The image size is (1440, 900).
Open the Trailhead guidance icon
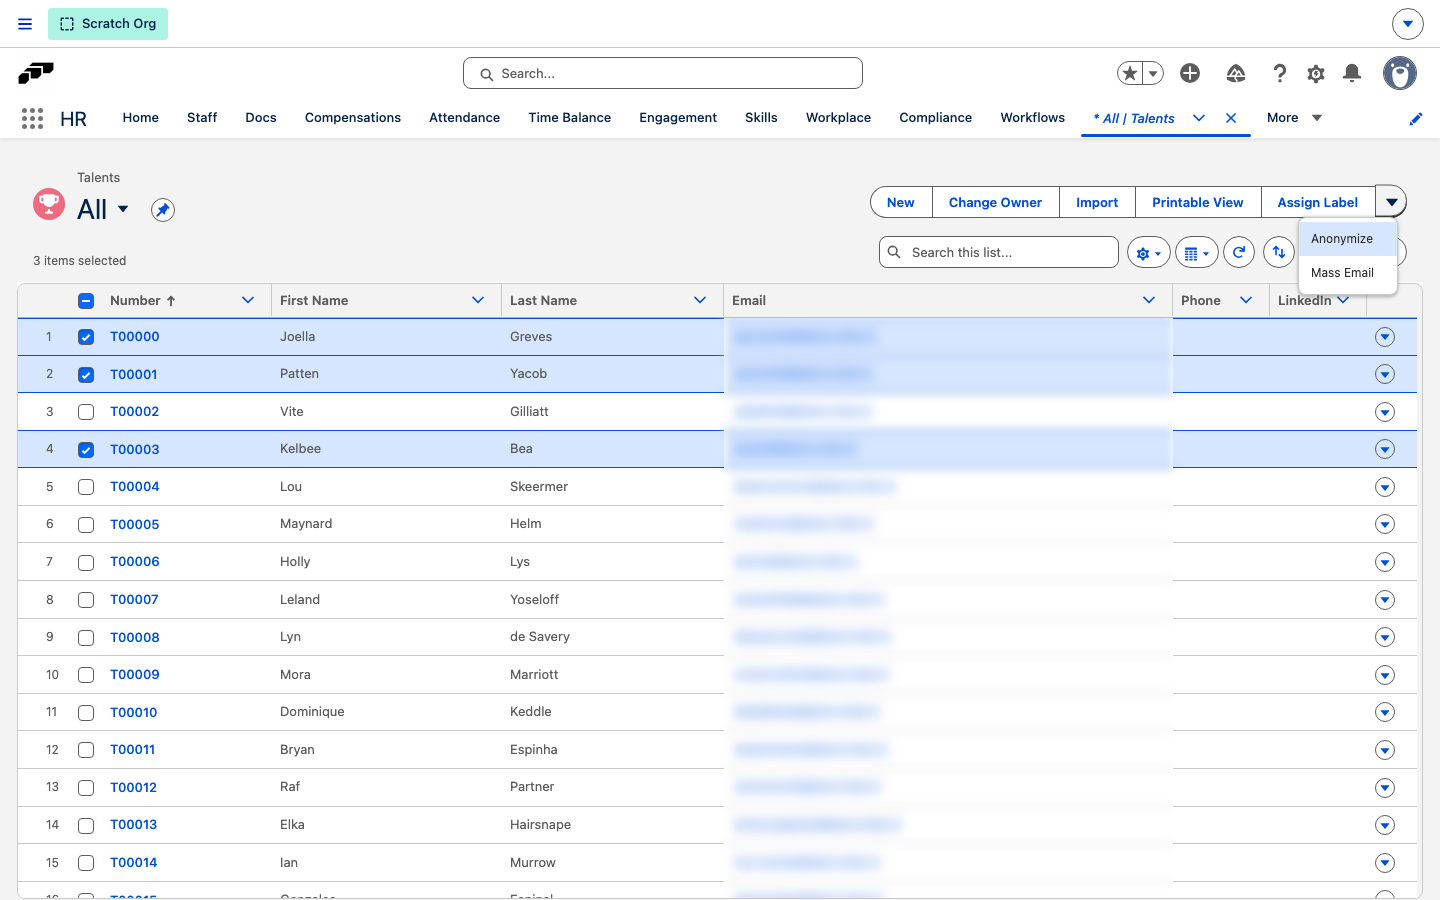(1236, 73)
